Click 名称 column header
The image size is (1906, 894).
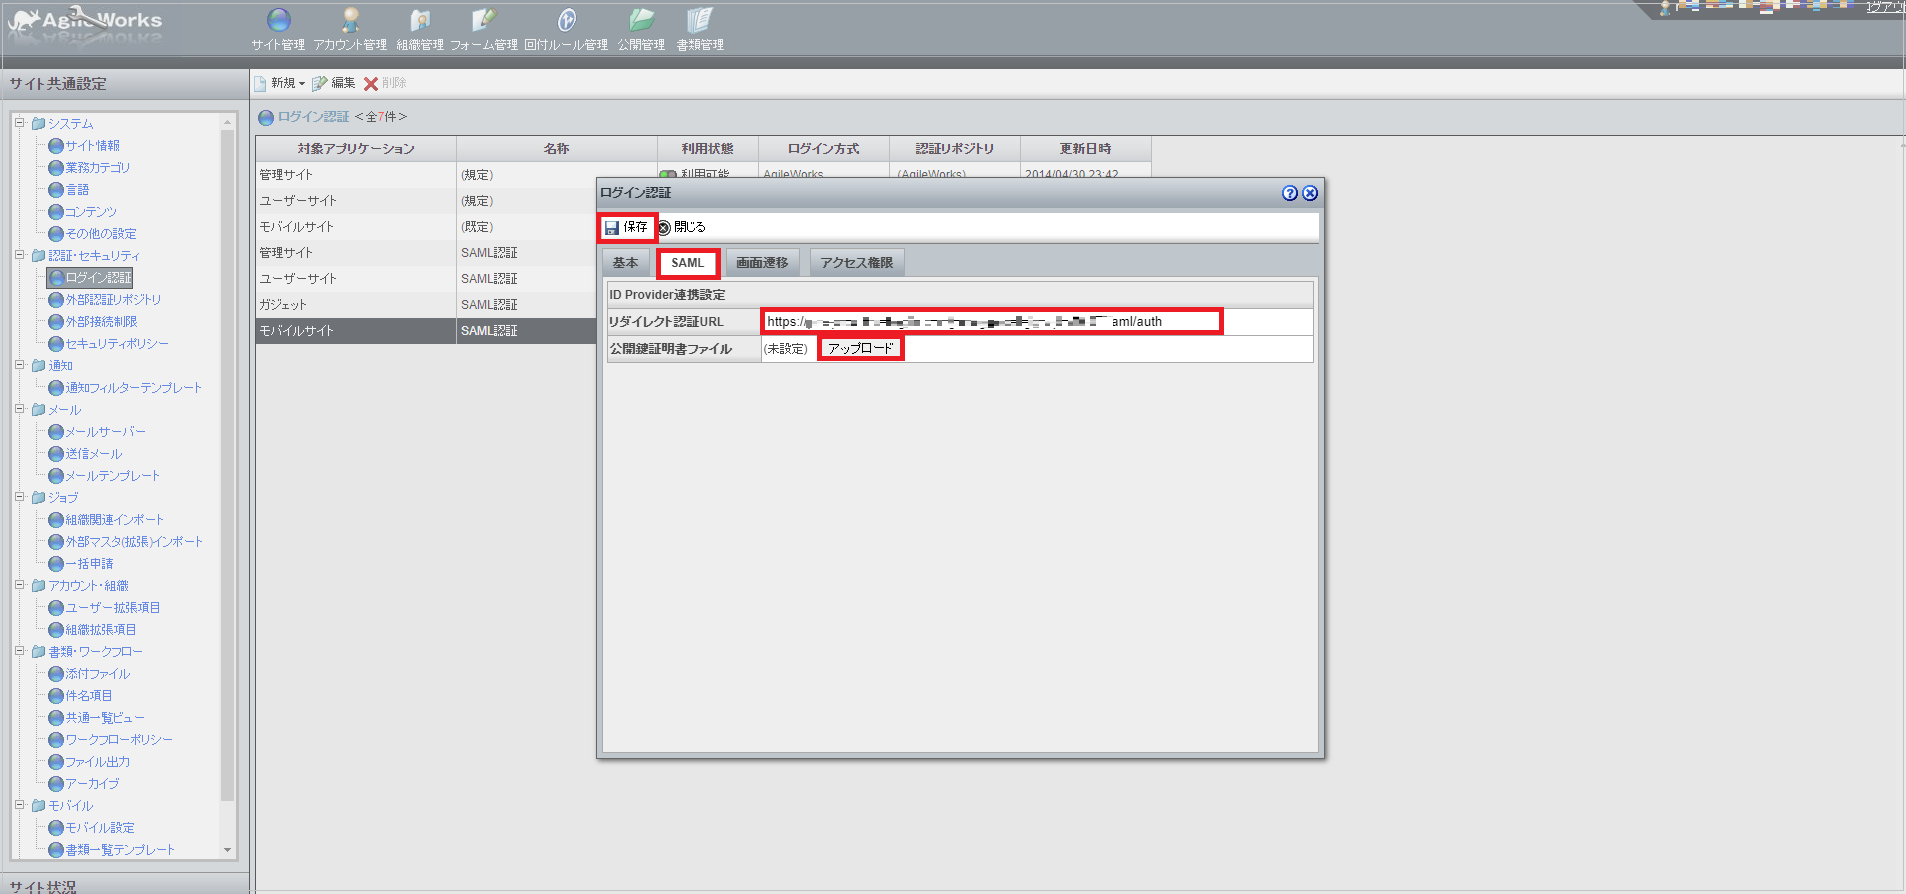pos(556,149)
